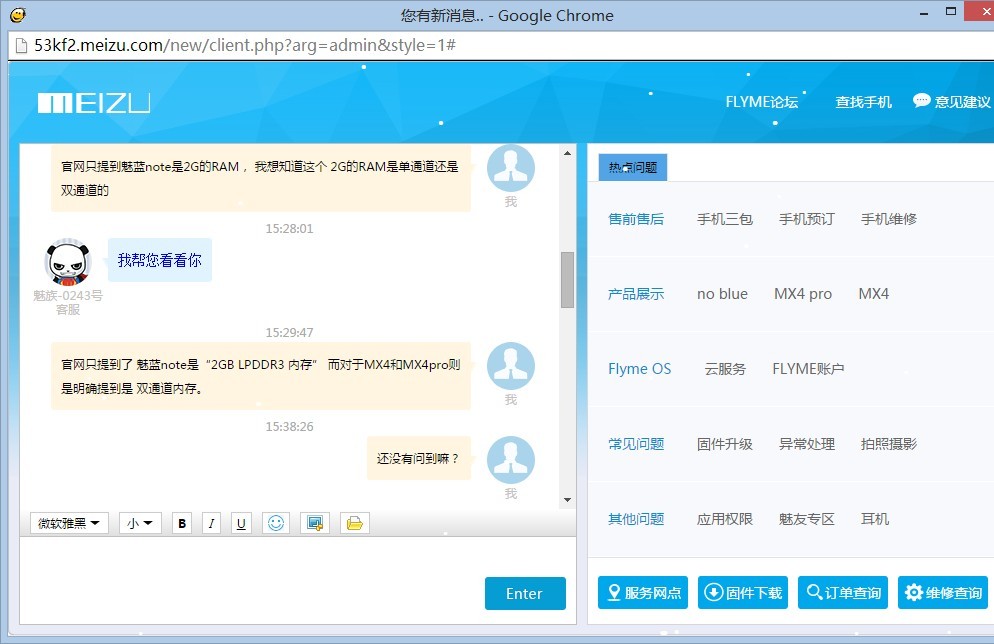Screen dimensions: 994x644
Task: Click the chat scrollbar up arrow
Action: pyautogui.click(x=567, y=153)
